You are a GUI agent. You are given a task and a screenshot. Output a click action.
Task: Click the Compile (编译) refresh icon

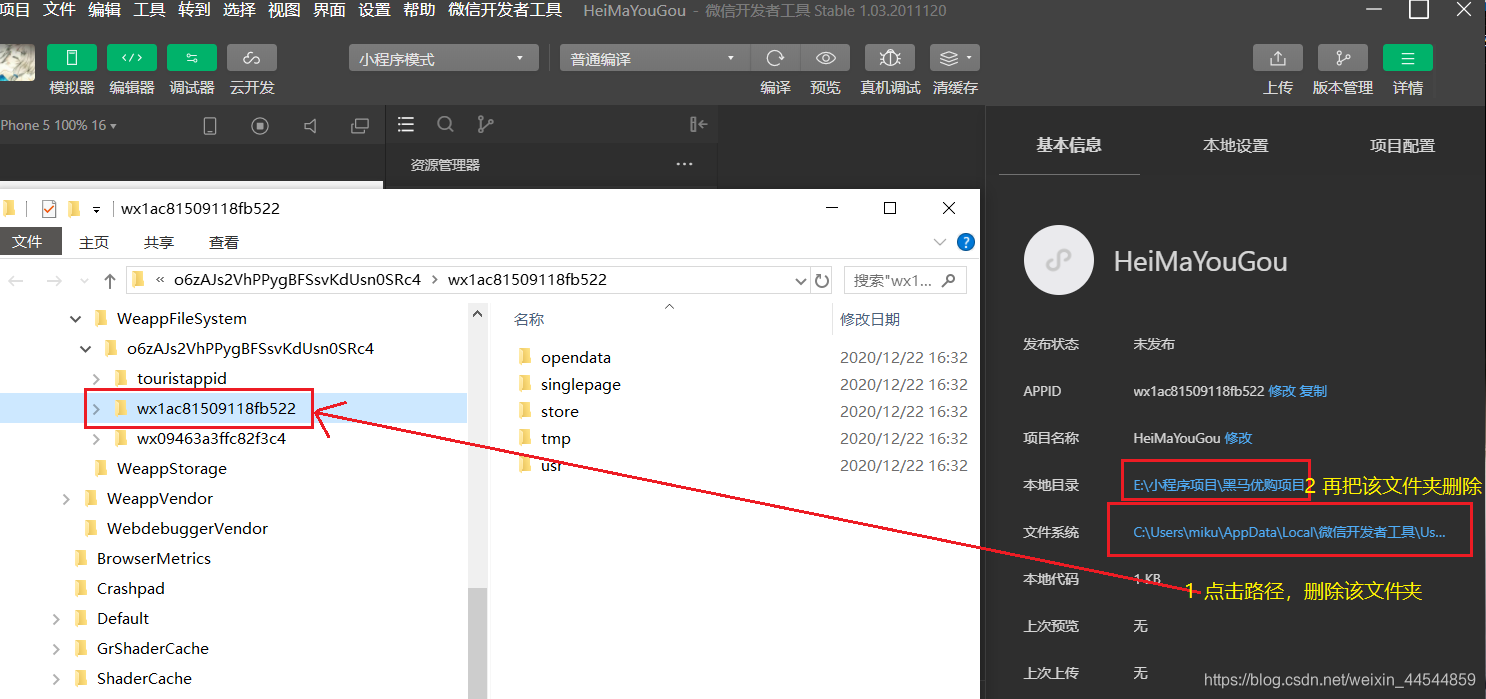click(775, 58)
